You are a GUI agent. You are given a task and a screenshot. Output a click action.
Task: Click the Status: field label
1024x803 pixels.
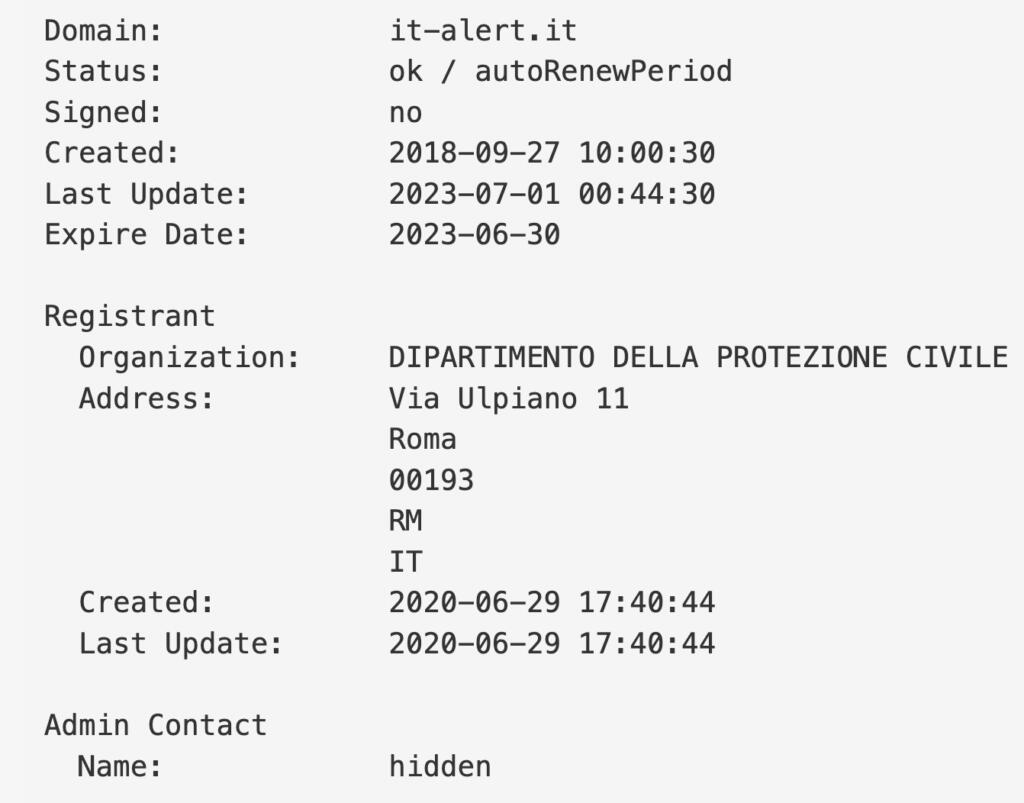coord(103,71)
